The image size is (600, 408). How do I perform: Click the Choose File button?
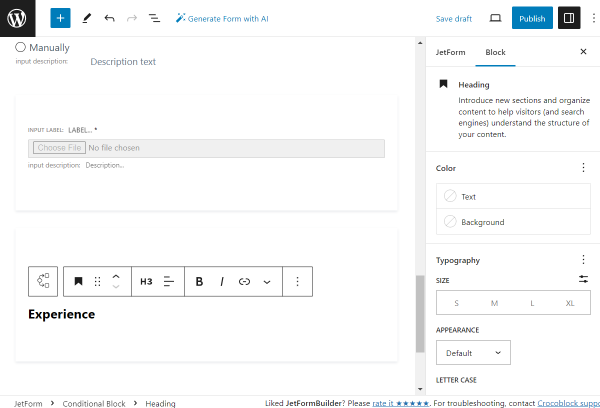(x=59, y=148)
